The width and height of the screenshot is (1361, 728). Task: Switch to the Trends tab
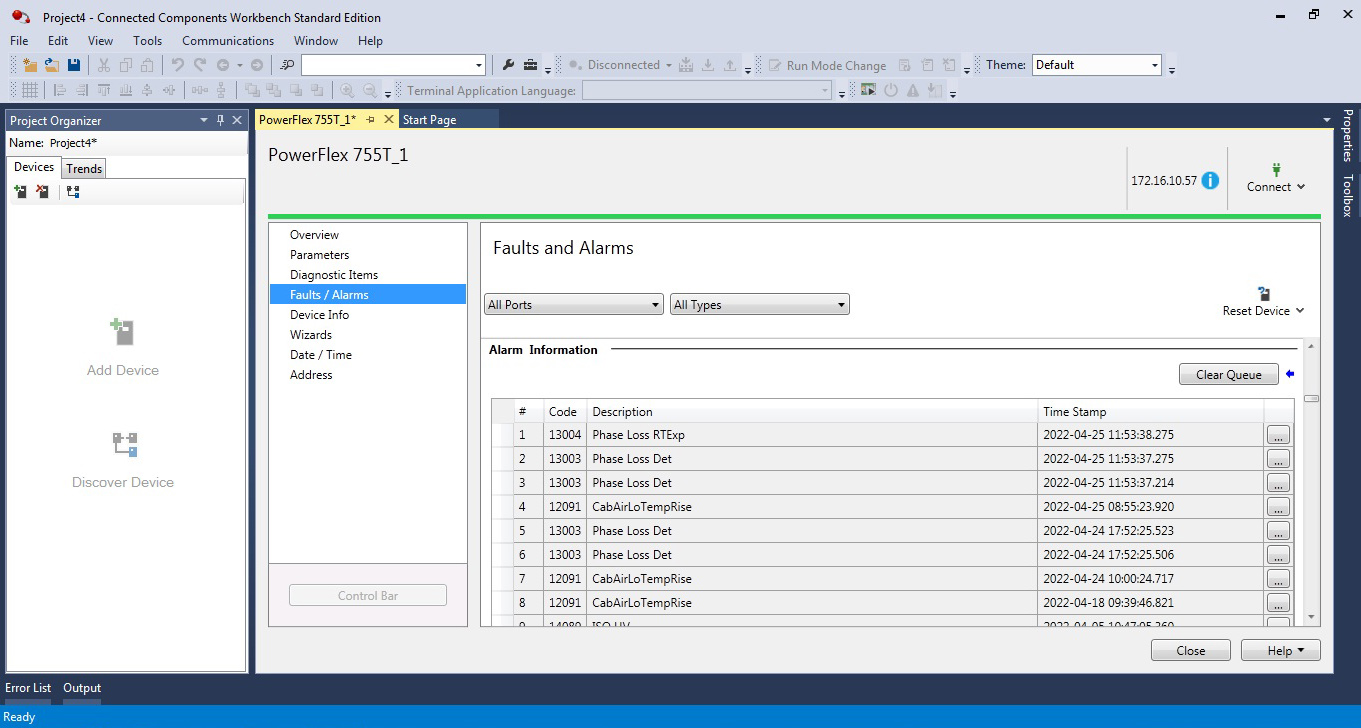(x=84, y=169)
